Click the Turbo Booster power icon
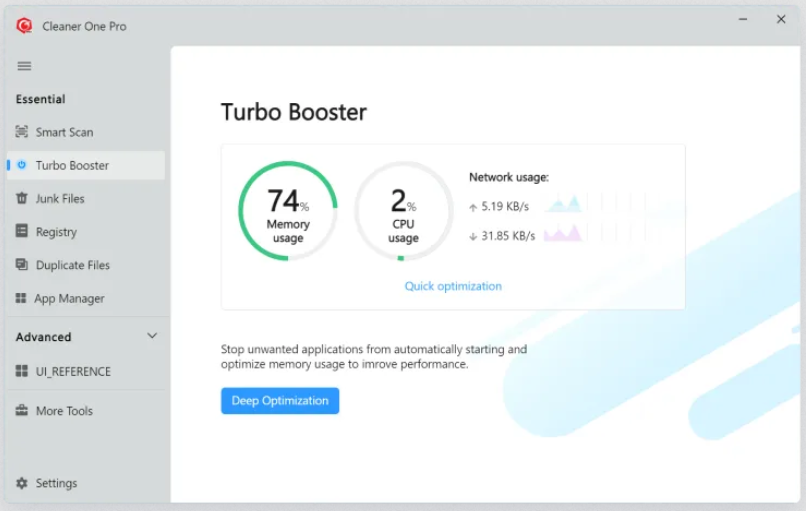Screen dimensions: 806x511 click(22, 165)
